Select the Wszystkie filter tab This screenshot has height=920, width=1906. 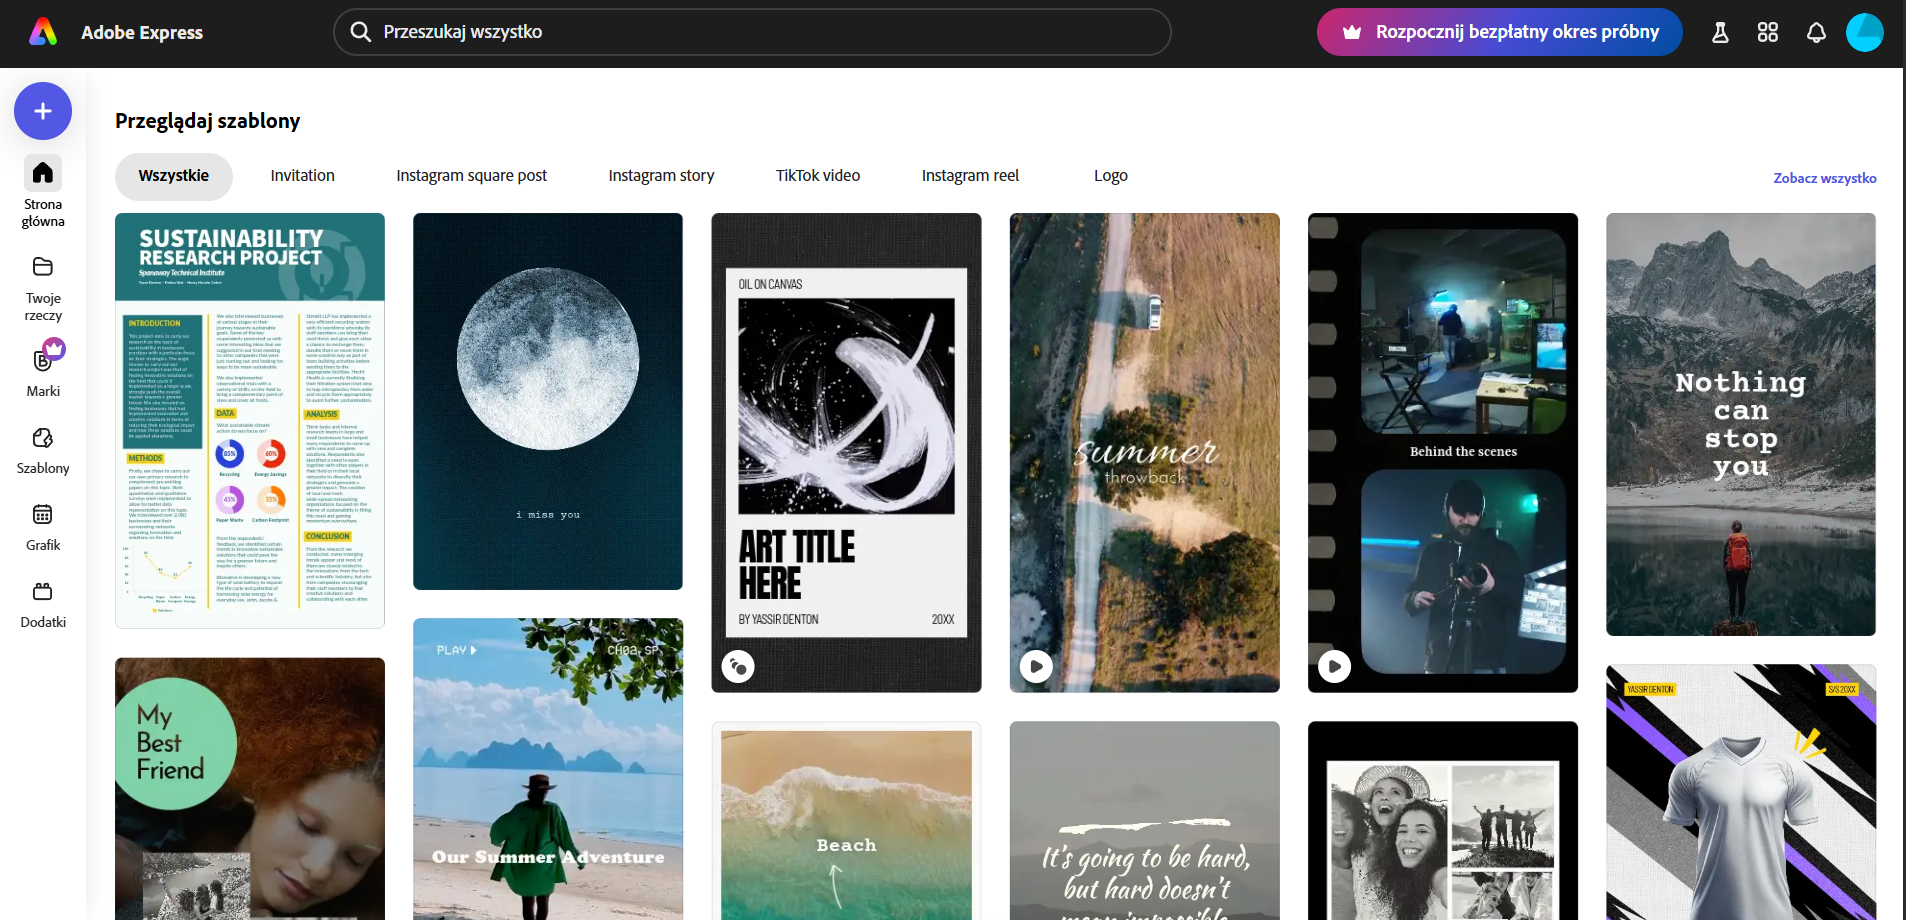tap(174, 176)
